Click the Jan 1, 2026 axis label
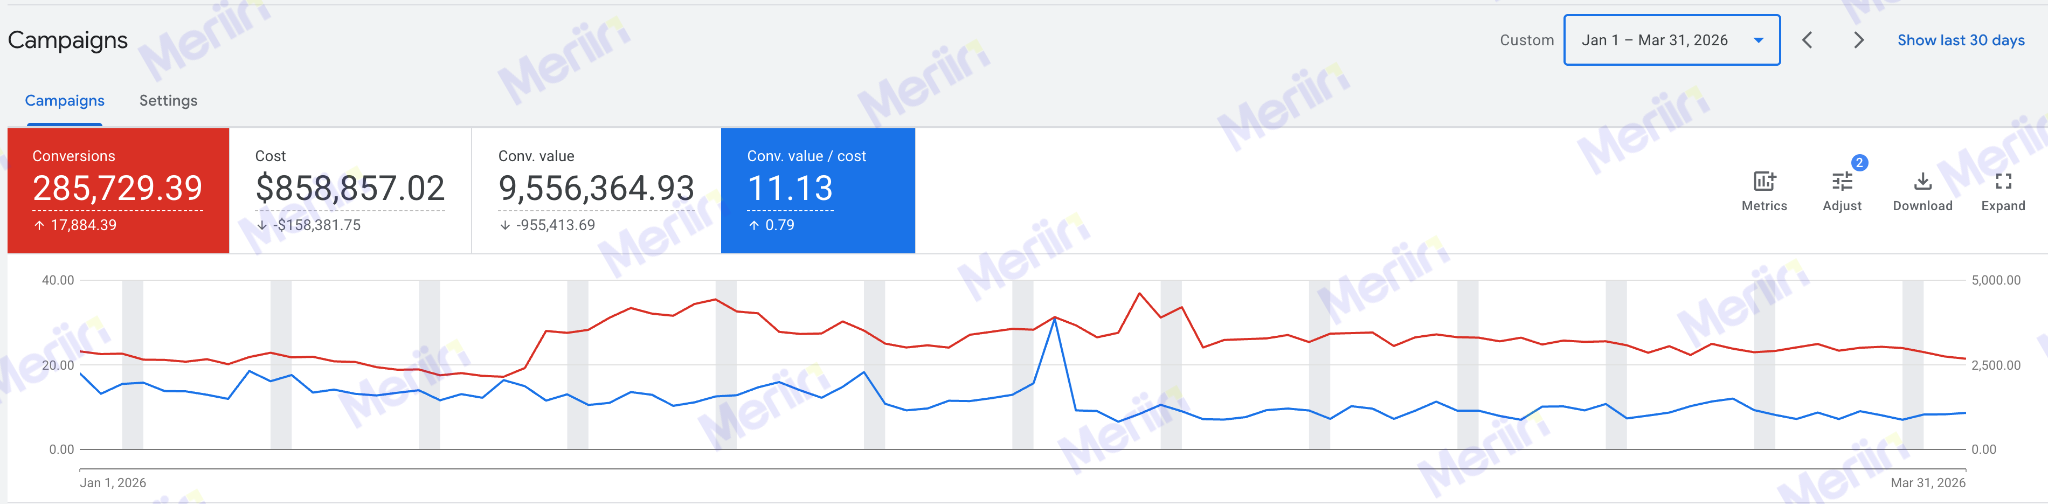This screenshot has width=2048, height=504. [113, 483]
